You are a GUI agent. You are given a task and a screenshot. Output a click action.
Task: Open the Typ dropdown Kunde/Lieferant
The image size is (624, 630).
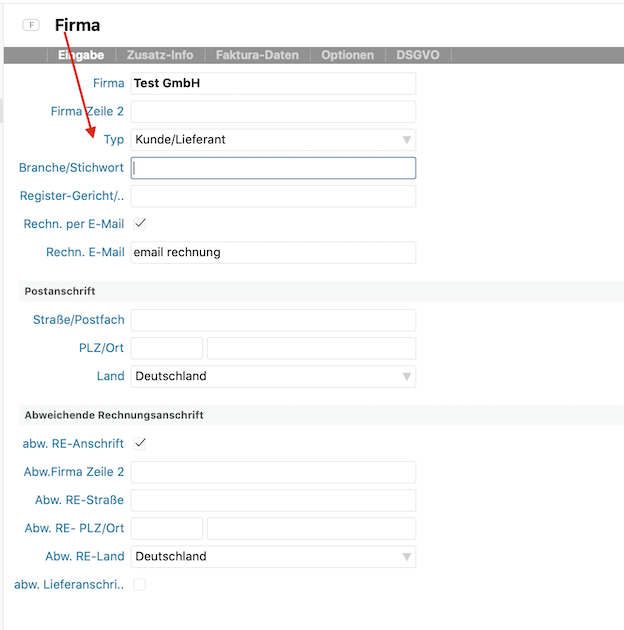coord(273,140)
